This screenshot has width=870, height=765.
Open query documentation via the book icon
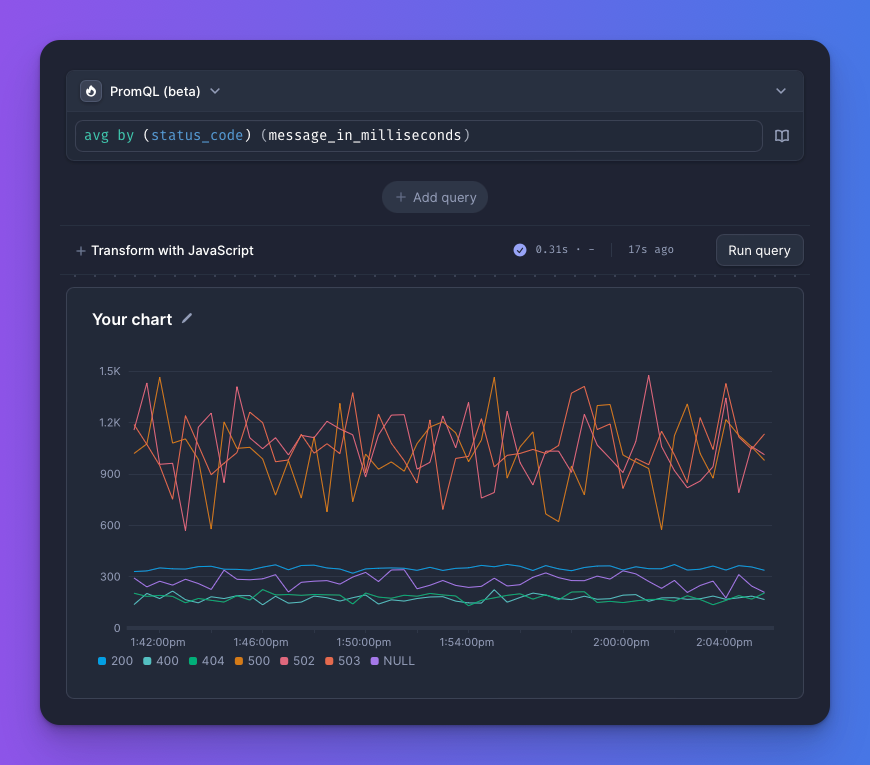pyautogui.click(x=781, y=136)
